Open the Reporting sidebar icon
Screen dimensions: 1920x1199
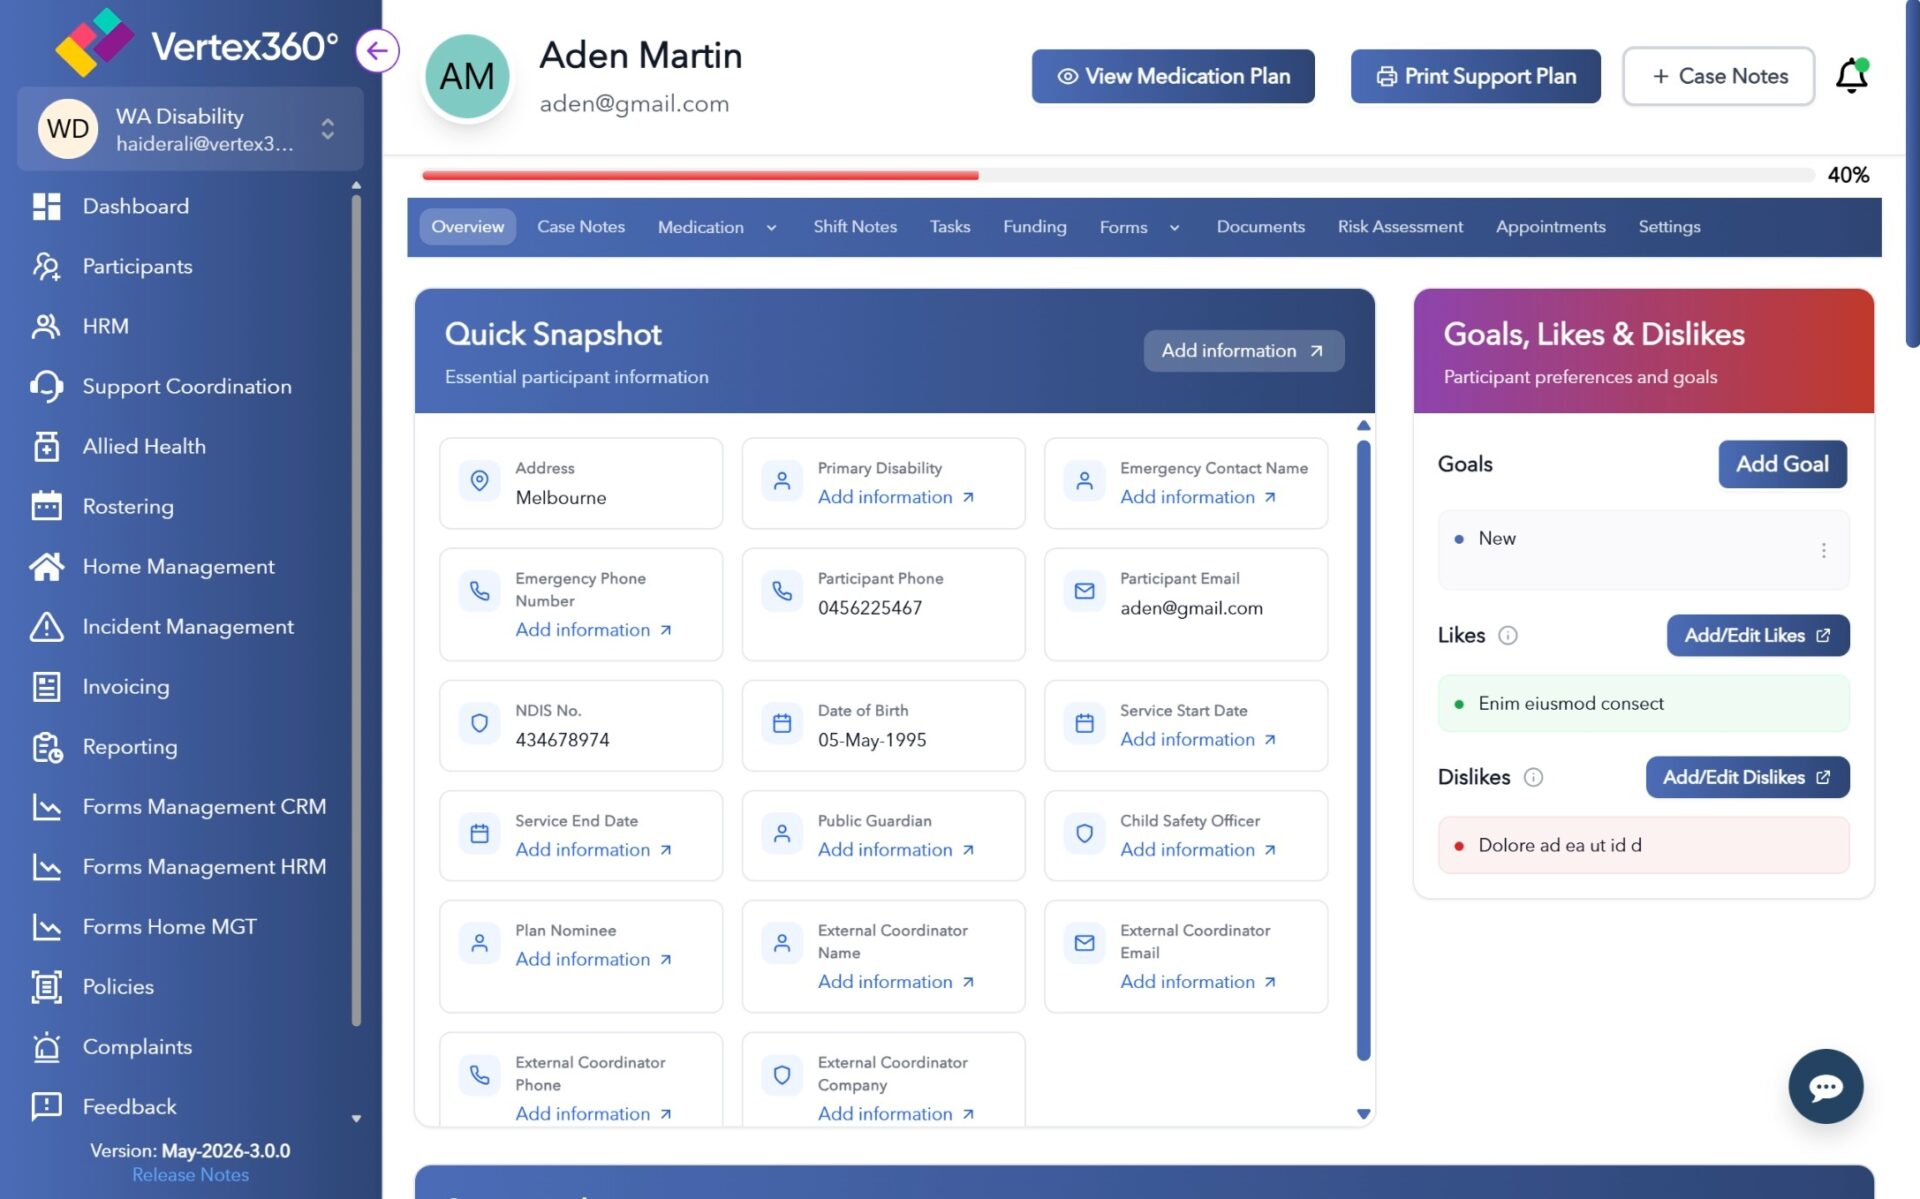pyautogui.click(x=47, y=746)
